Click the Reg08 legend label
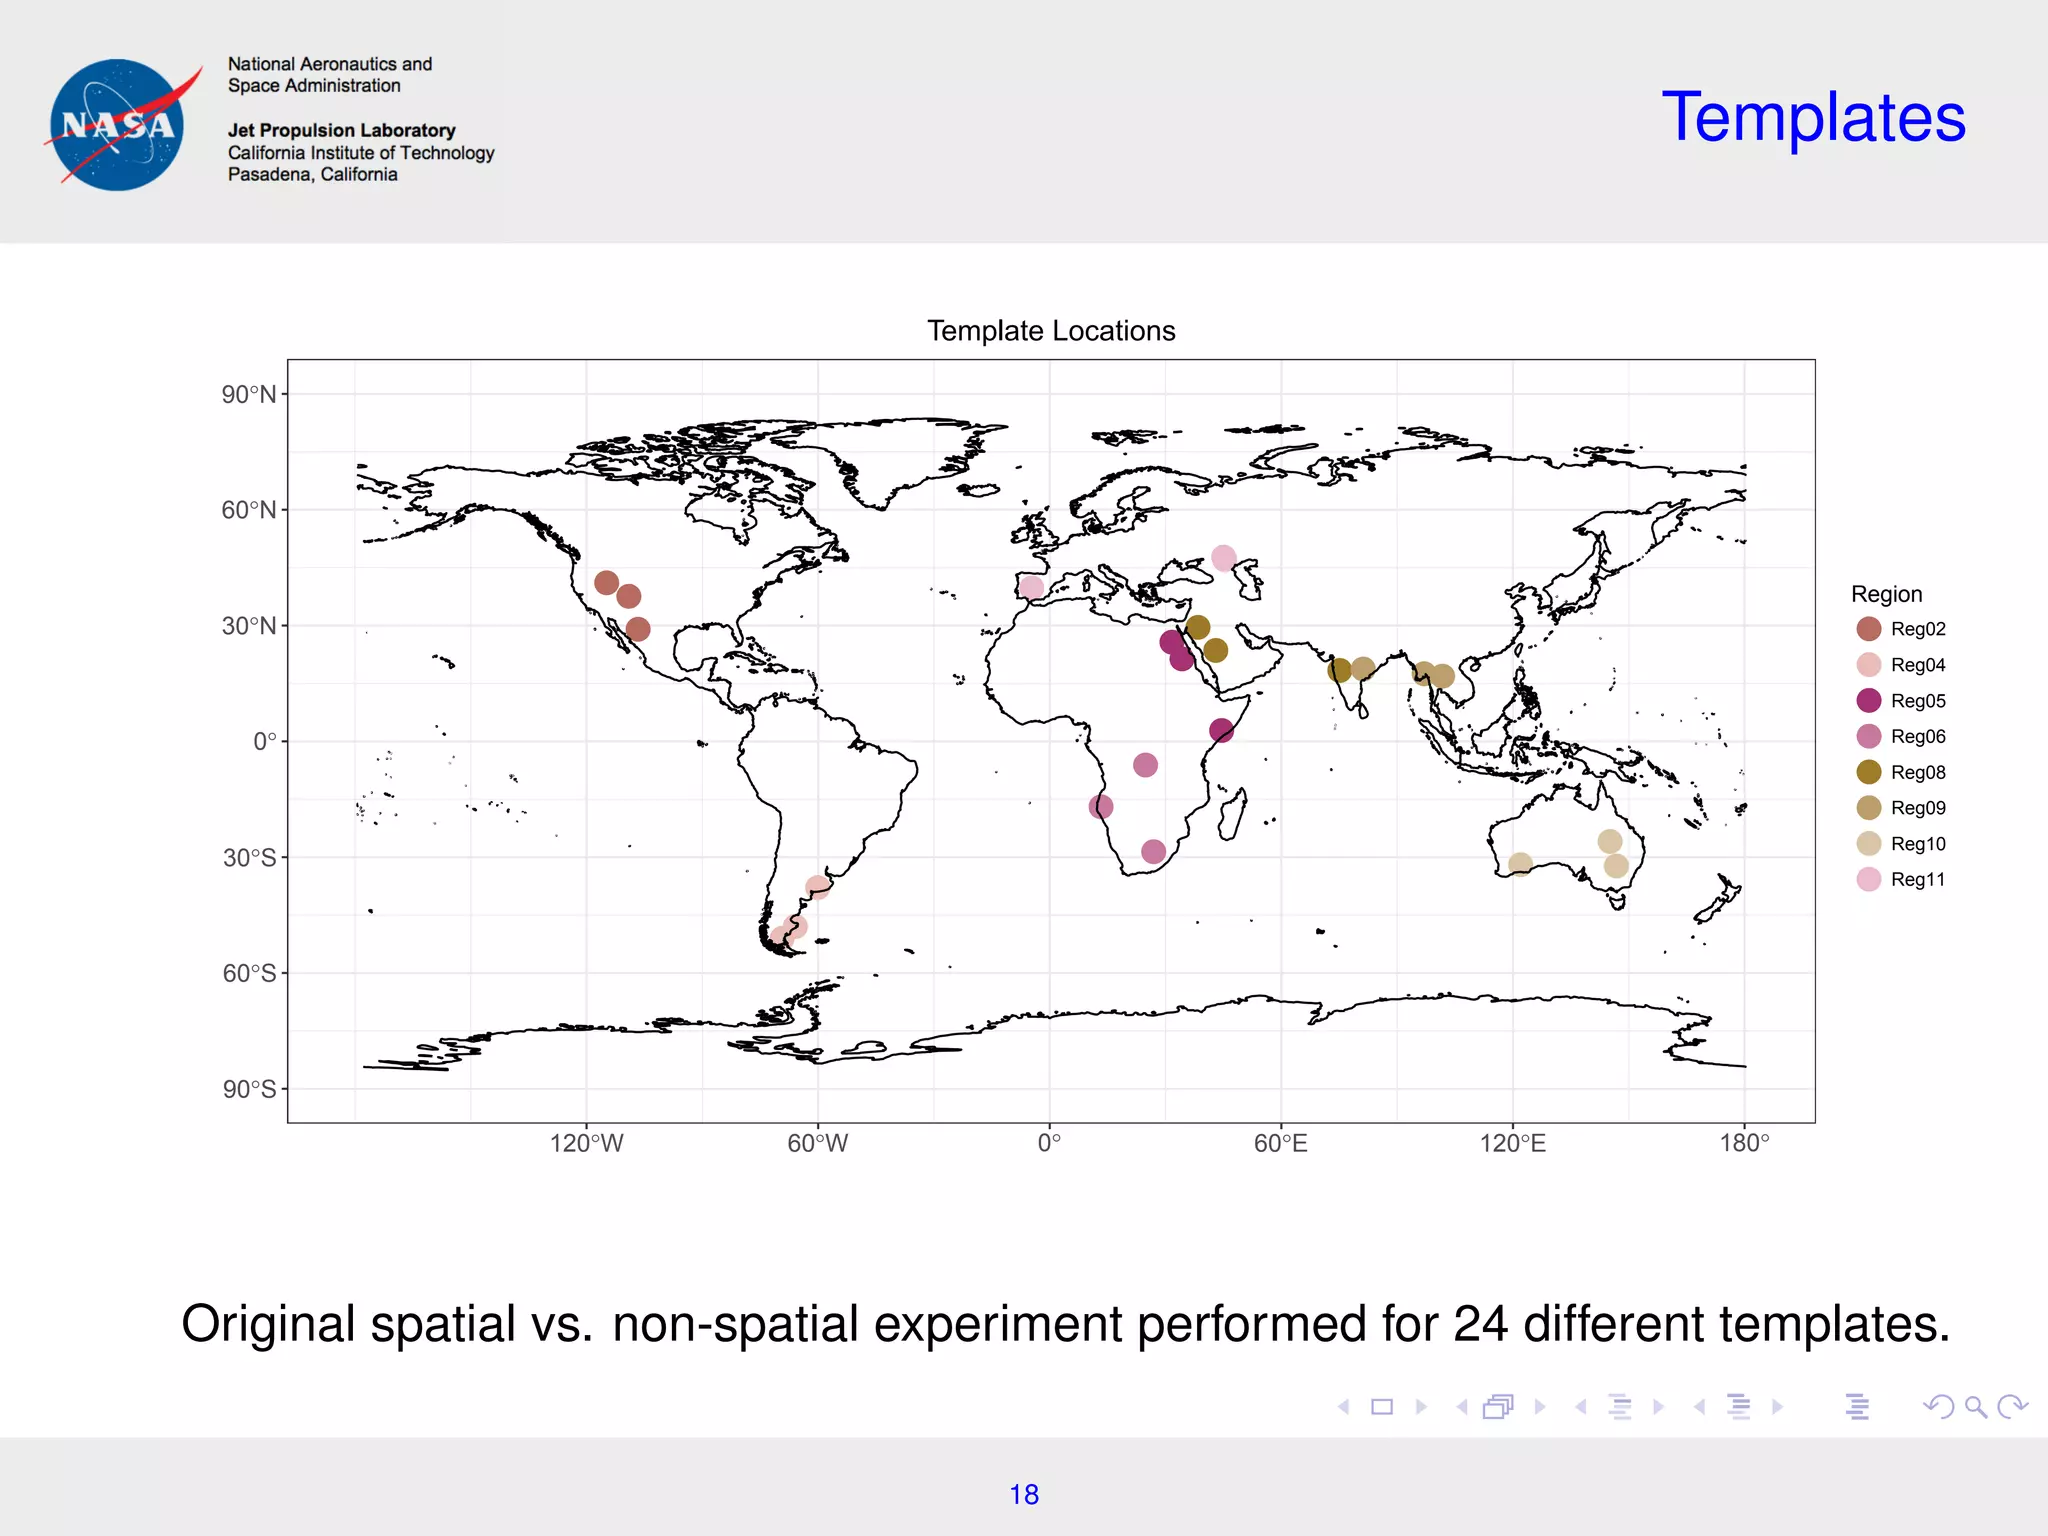 [1917, 772]
